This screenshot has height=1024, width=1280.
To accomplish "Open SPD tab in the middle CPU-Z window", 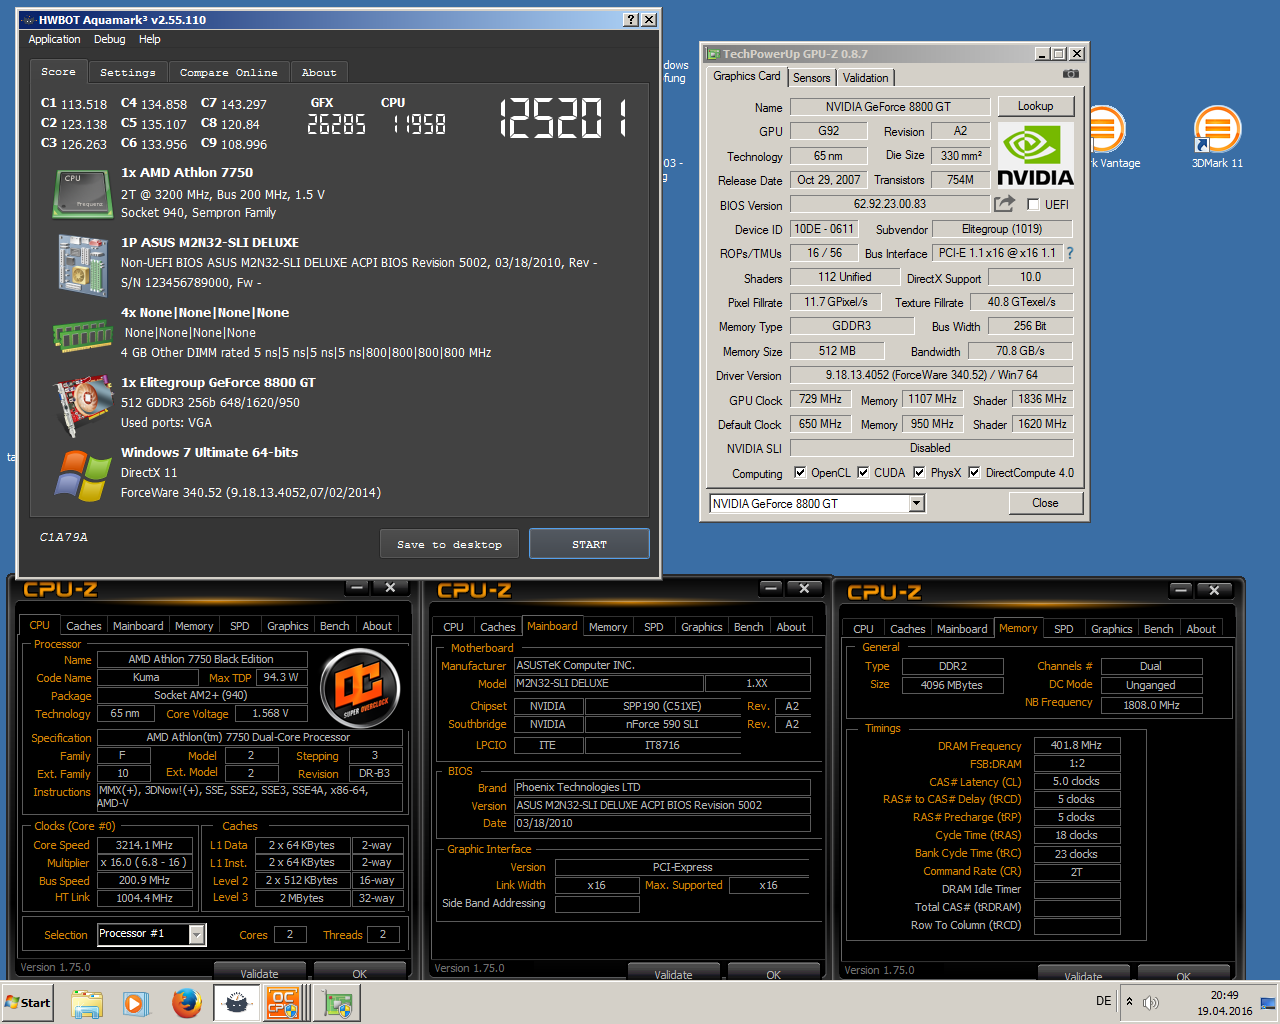I will [x=654, y=627].
